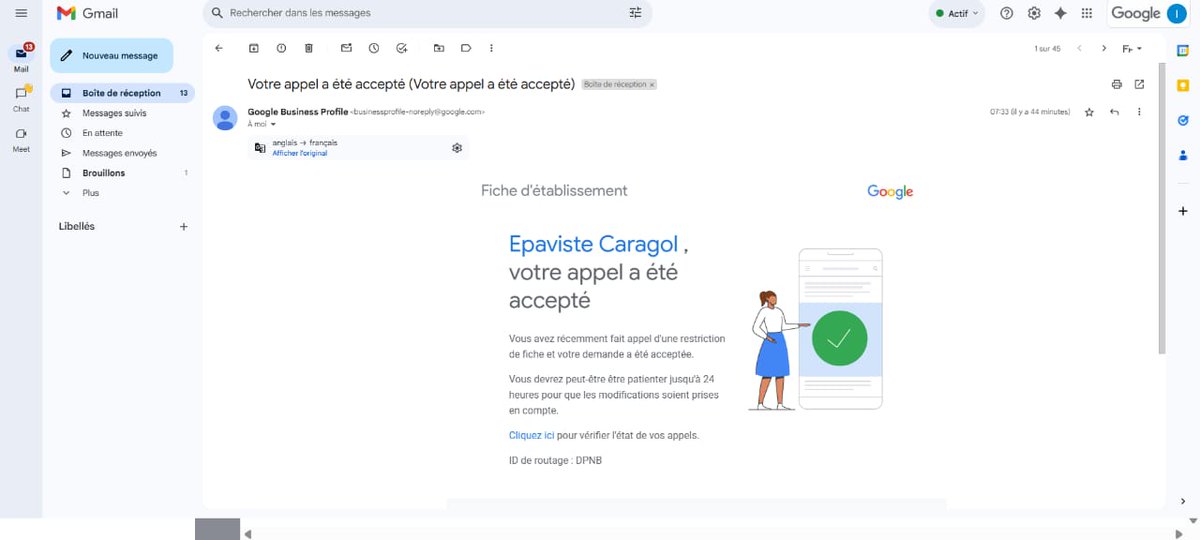Screen dimensions: 1200x540
Task: Open Chat in the left rail
Action: click(21, 97)
